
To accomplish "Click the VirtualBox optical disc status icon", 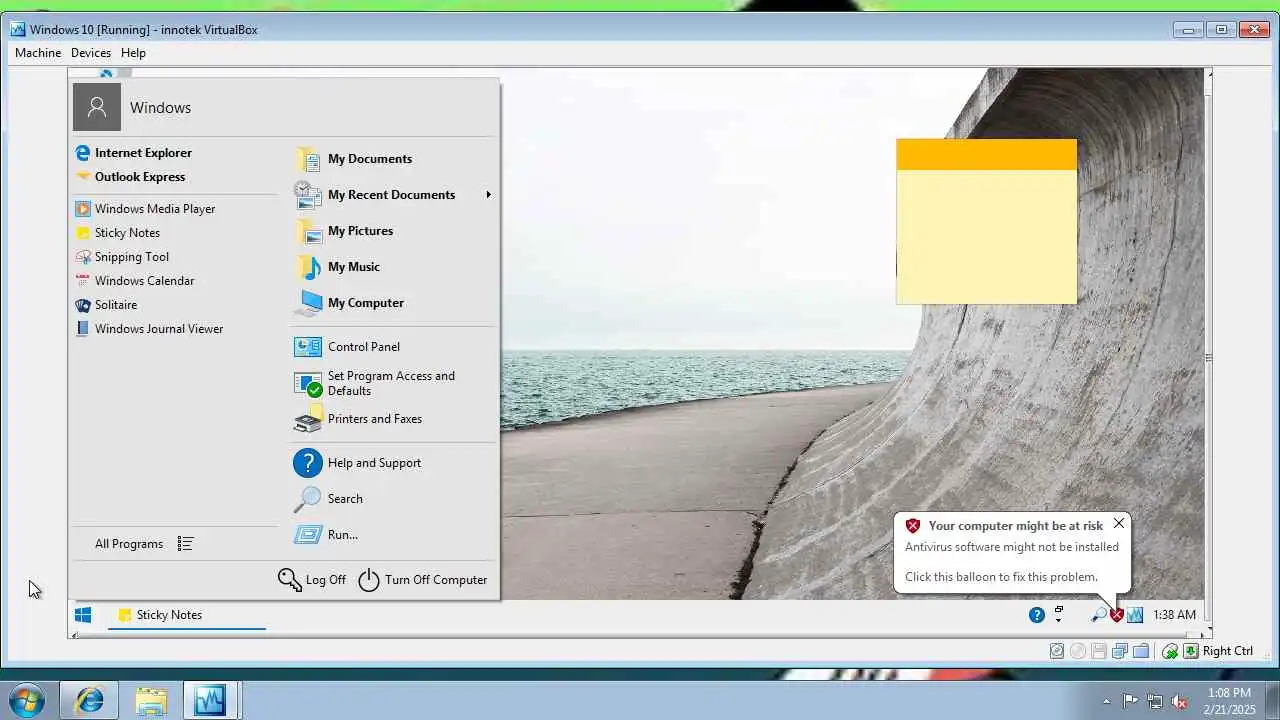I will 1078,651.
